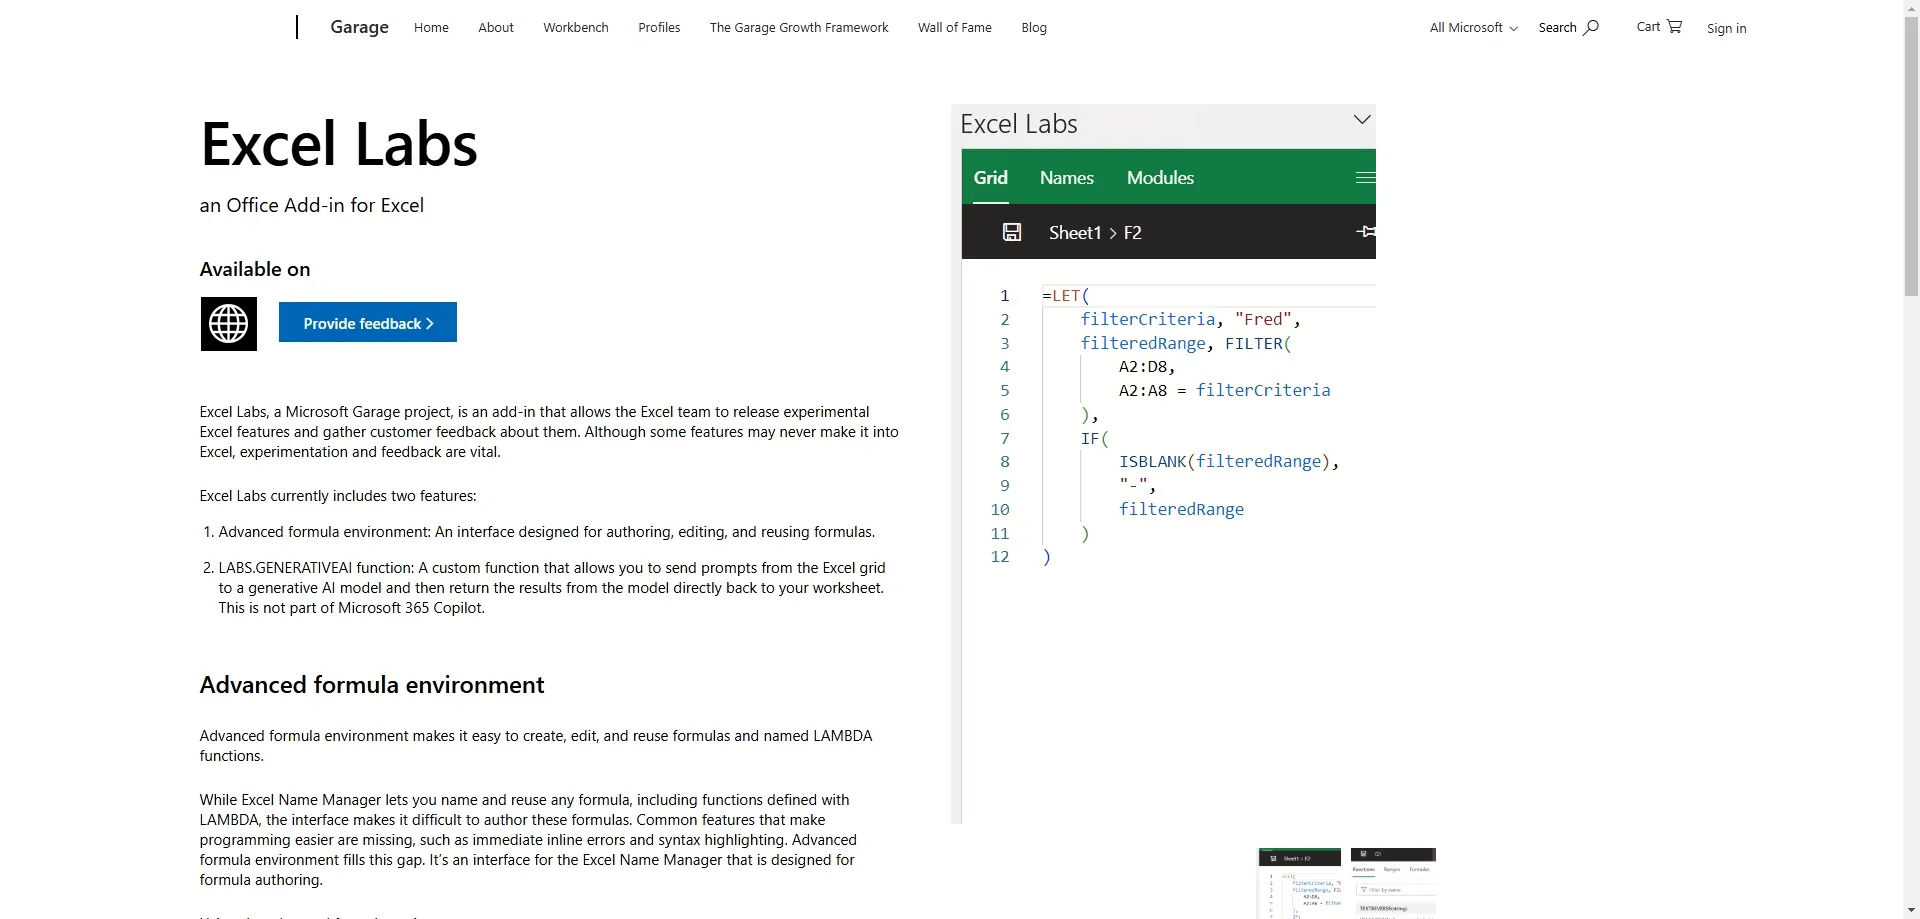Switch to the Names tab
The height and width of the screenshot is (919, 1920).
[1065, 177]
